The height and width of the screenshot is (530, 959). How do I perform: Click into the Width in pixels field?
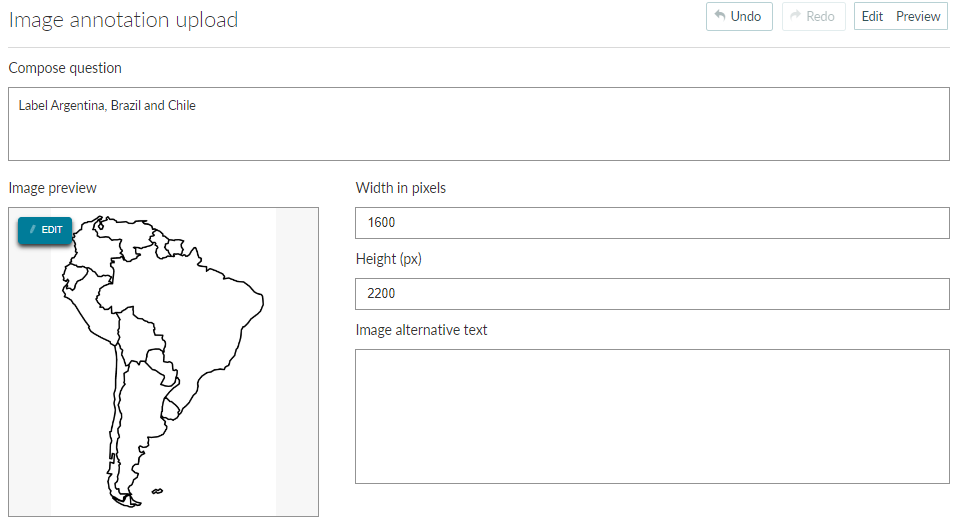(x=652, y=223)
